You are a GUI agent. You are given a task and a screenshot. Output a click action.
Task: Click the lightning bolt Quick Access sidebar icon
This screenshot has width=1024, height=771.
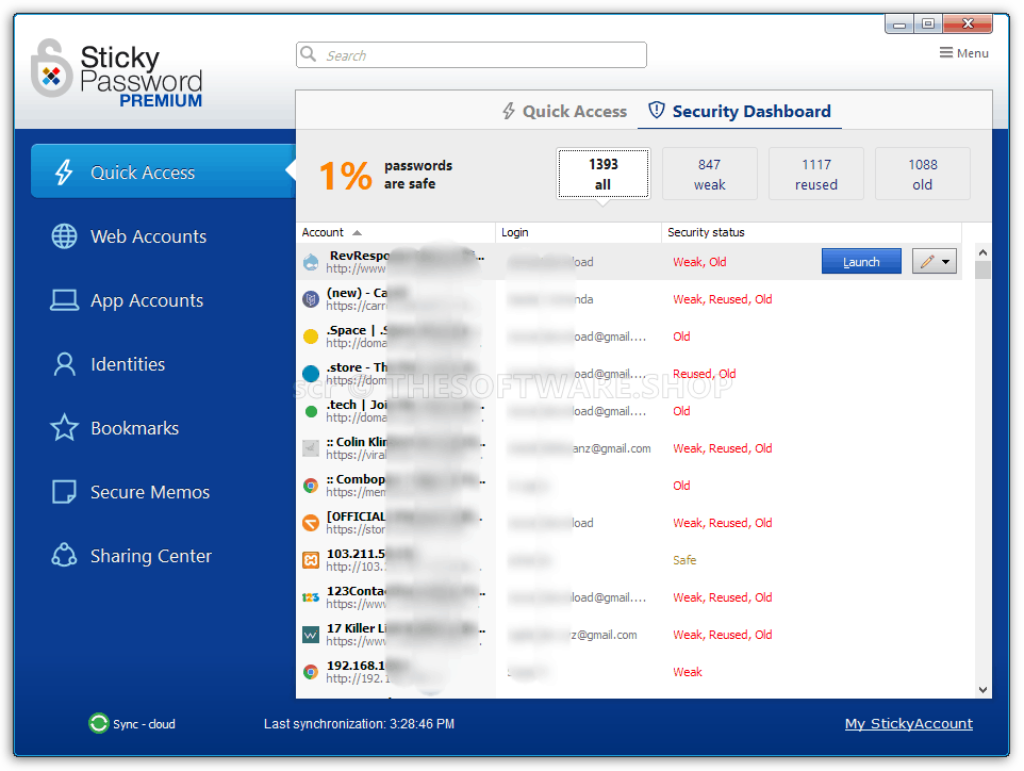click(x=64, y=172)
